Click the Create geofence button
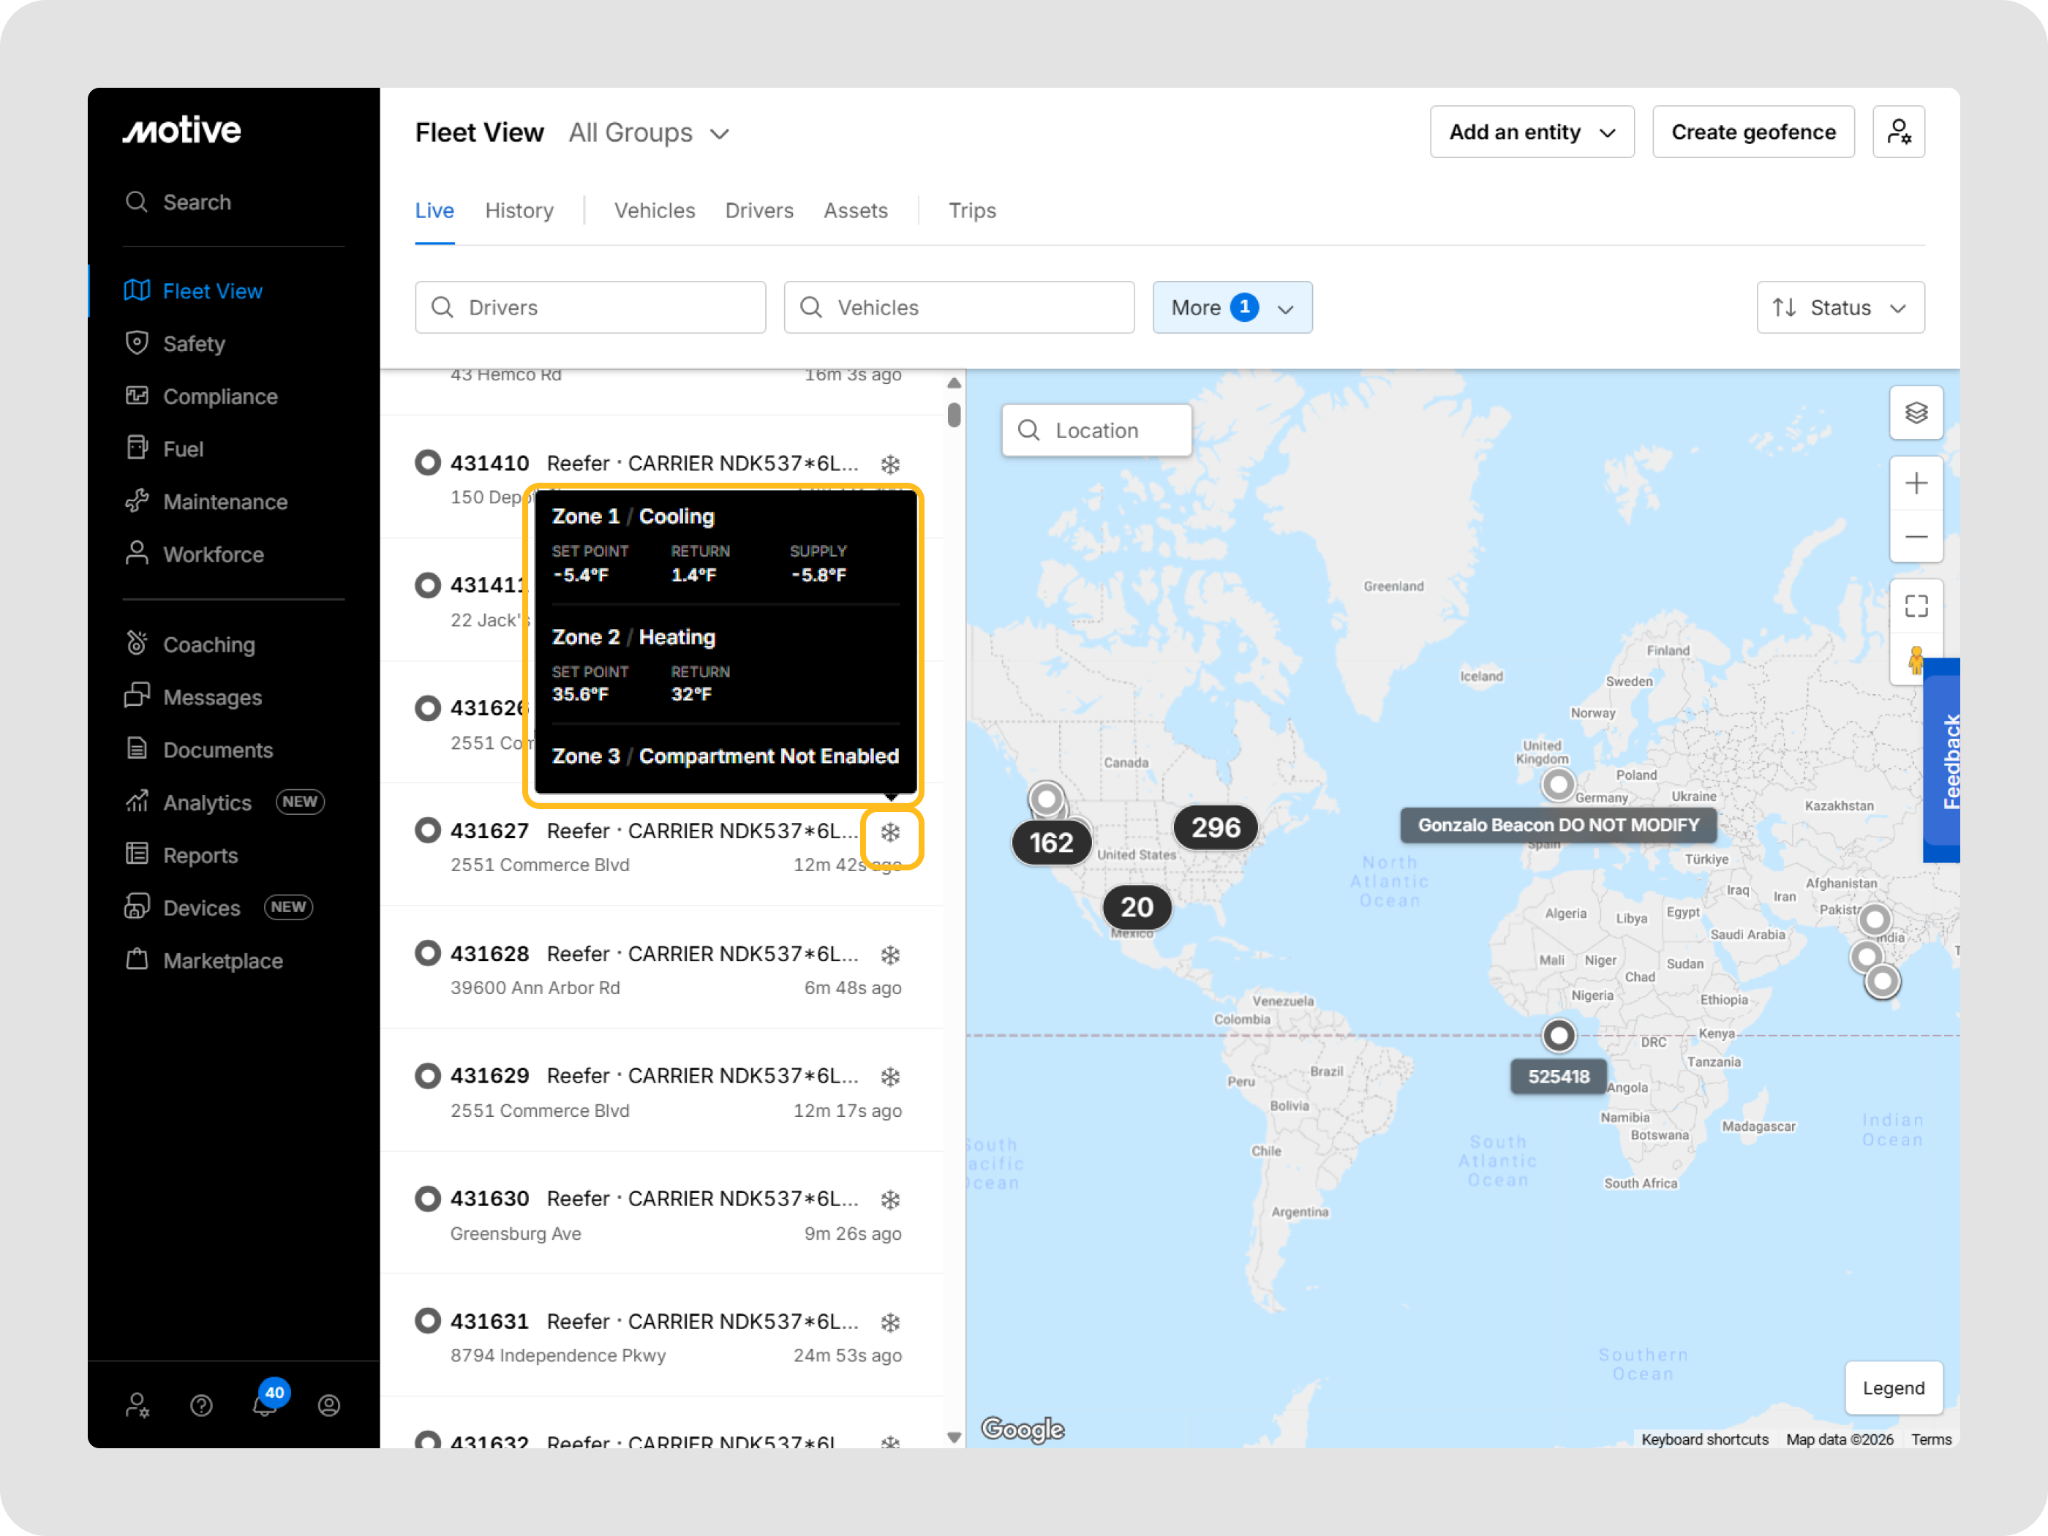This screenshot has width=2048, height=1536. point(1752,132)
